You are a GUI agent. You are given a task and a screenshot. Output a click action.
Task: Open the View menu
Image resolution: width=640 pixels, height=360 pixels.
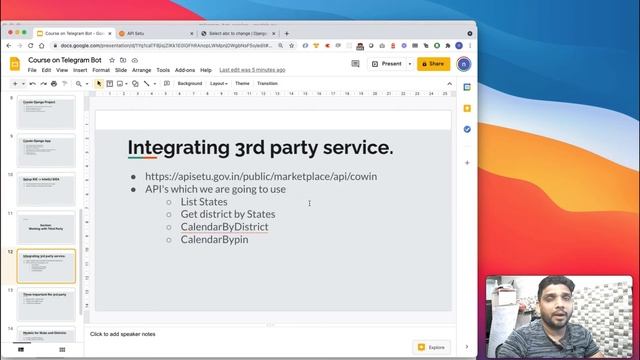(62, 70)
